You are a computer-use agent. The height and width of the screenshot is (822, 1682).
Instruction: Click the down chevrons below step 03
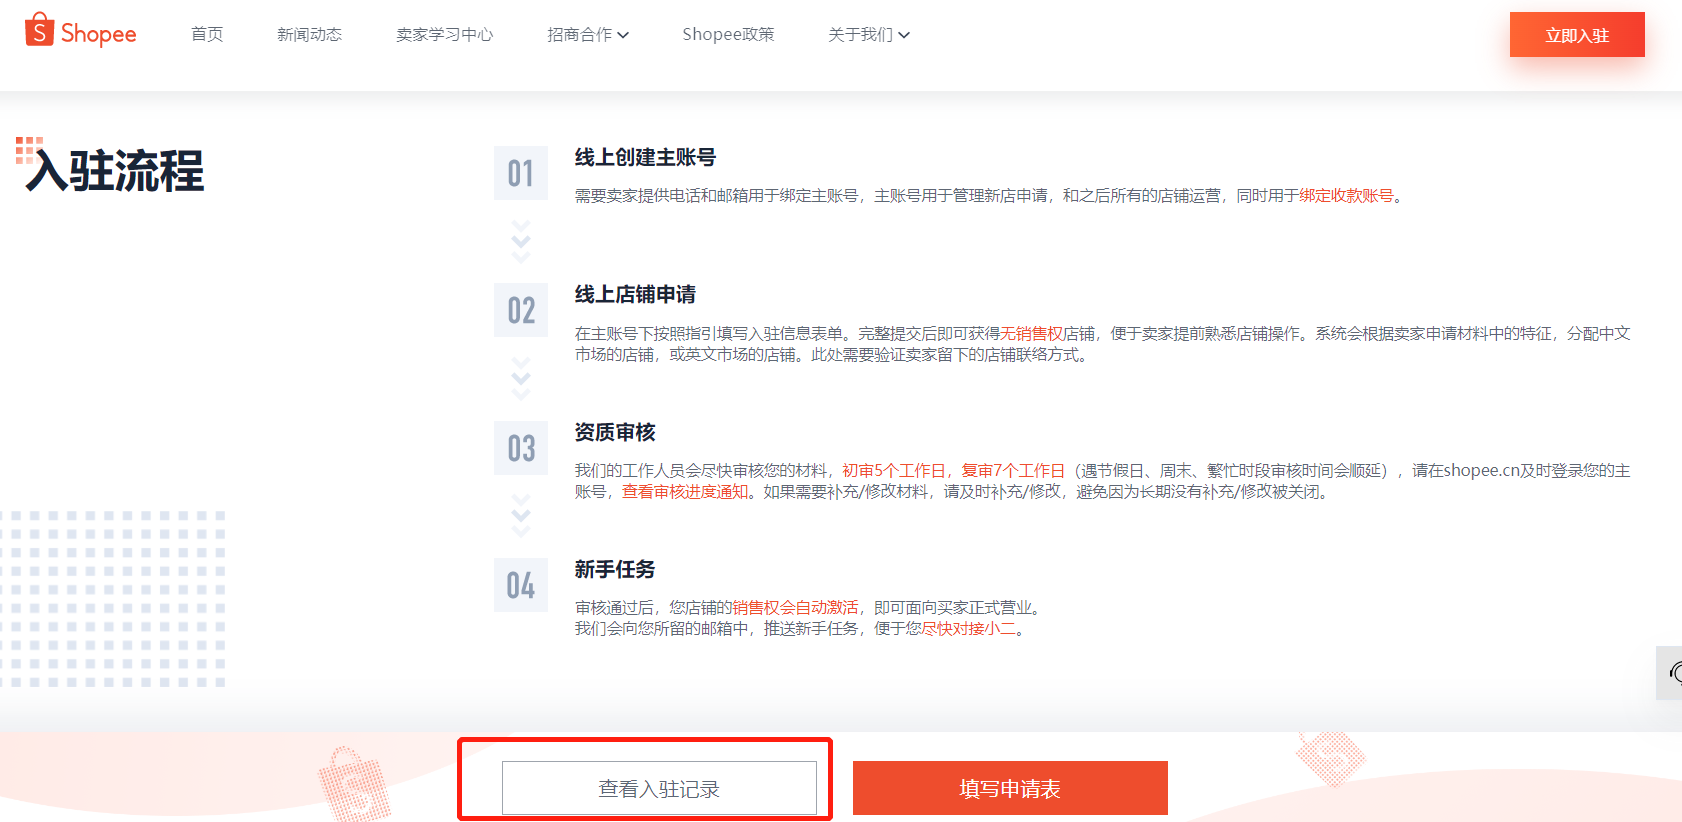[520, 515]
